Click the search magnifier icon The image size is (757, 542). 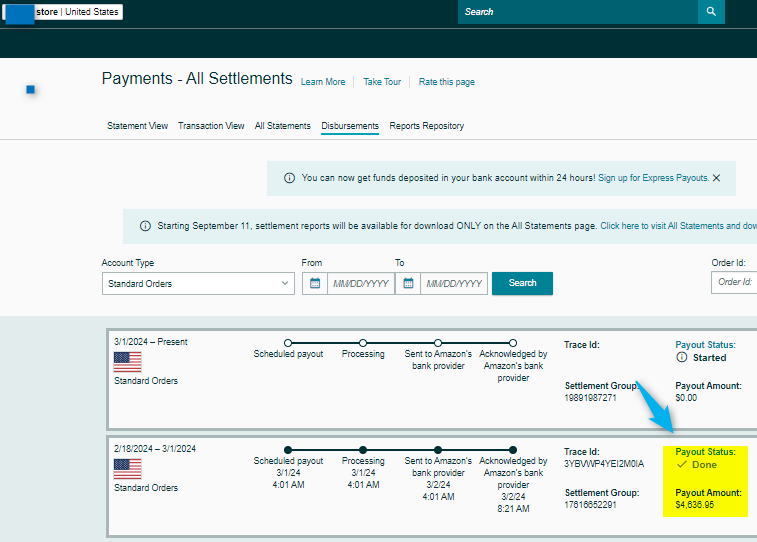[x=711, y=12]
